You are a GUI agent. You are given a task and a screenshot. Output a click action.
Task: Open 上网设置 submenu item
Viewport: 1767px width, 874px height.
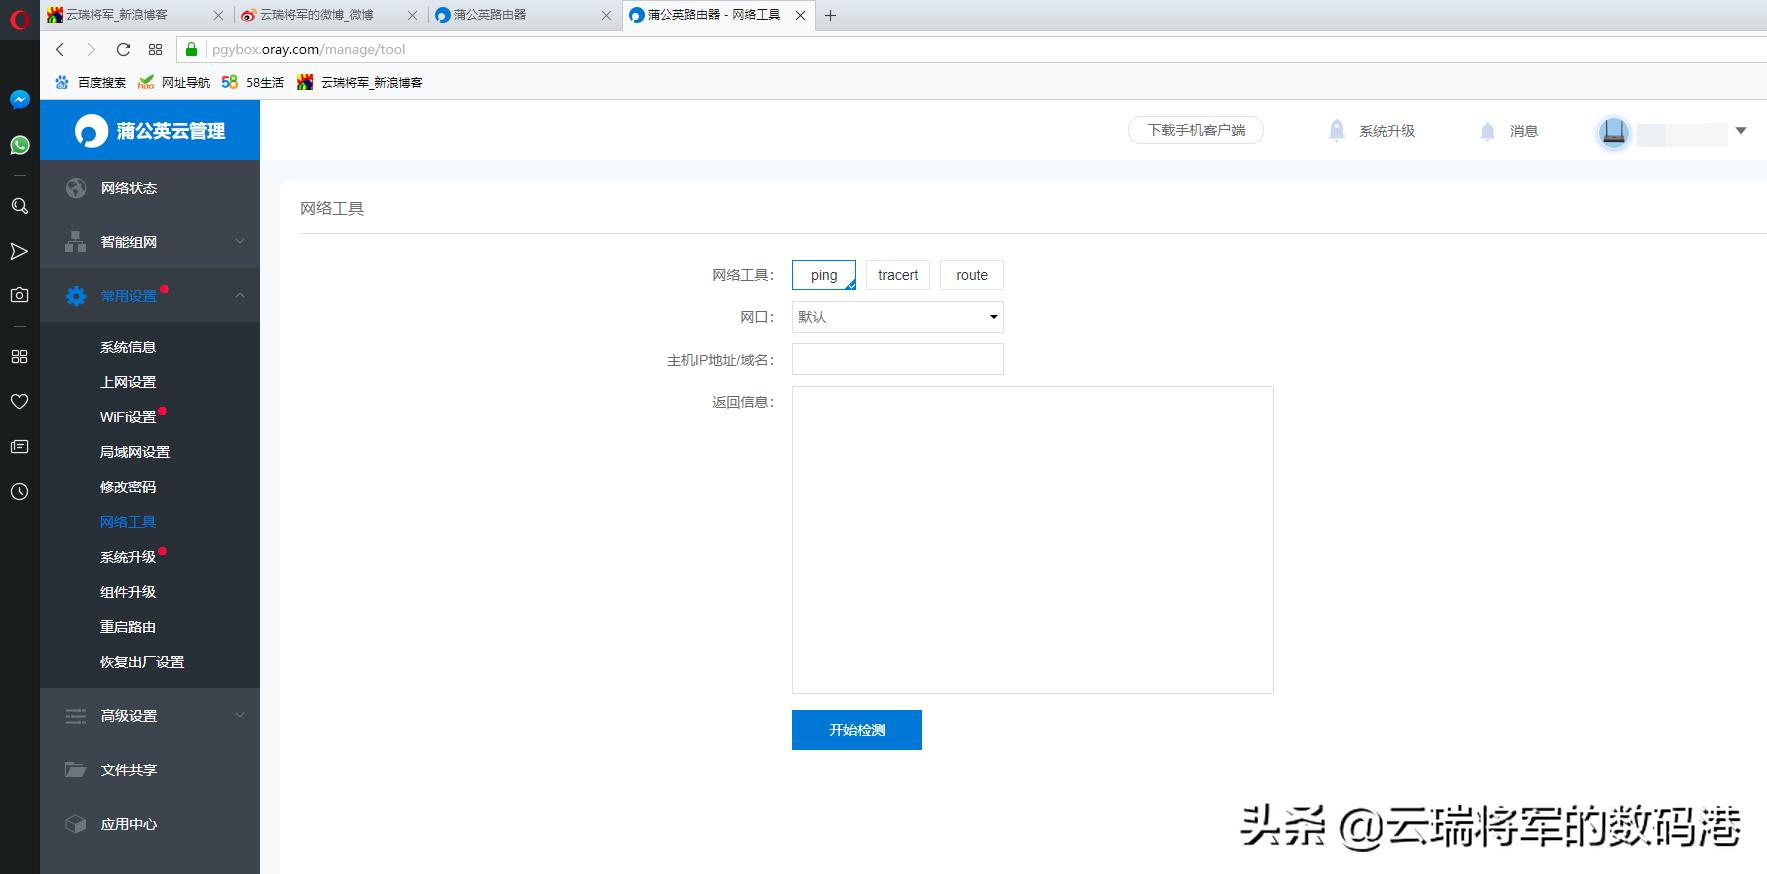pyautogui.click(x=128, y=382)
